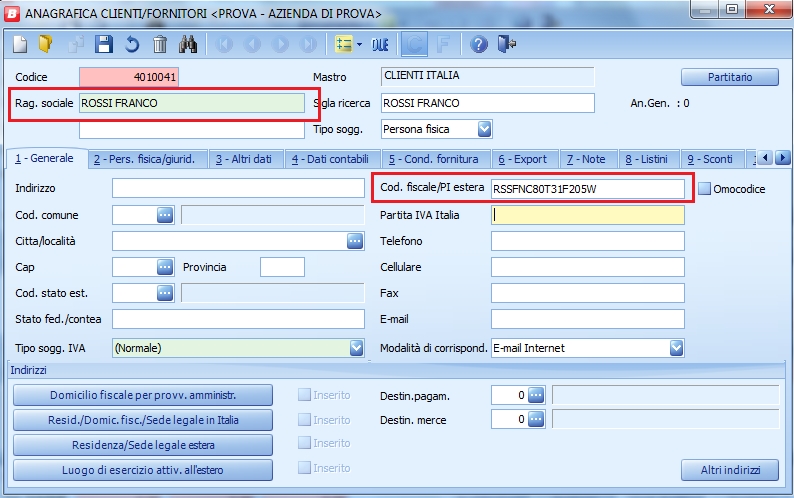Switch to 1 - Generale tab
This screenshot has height=498, width=794.
click(x=45, y=159)
